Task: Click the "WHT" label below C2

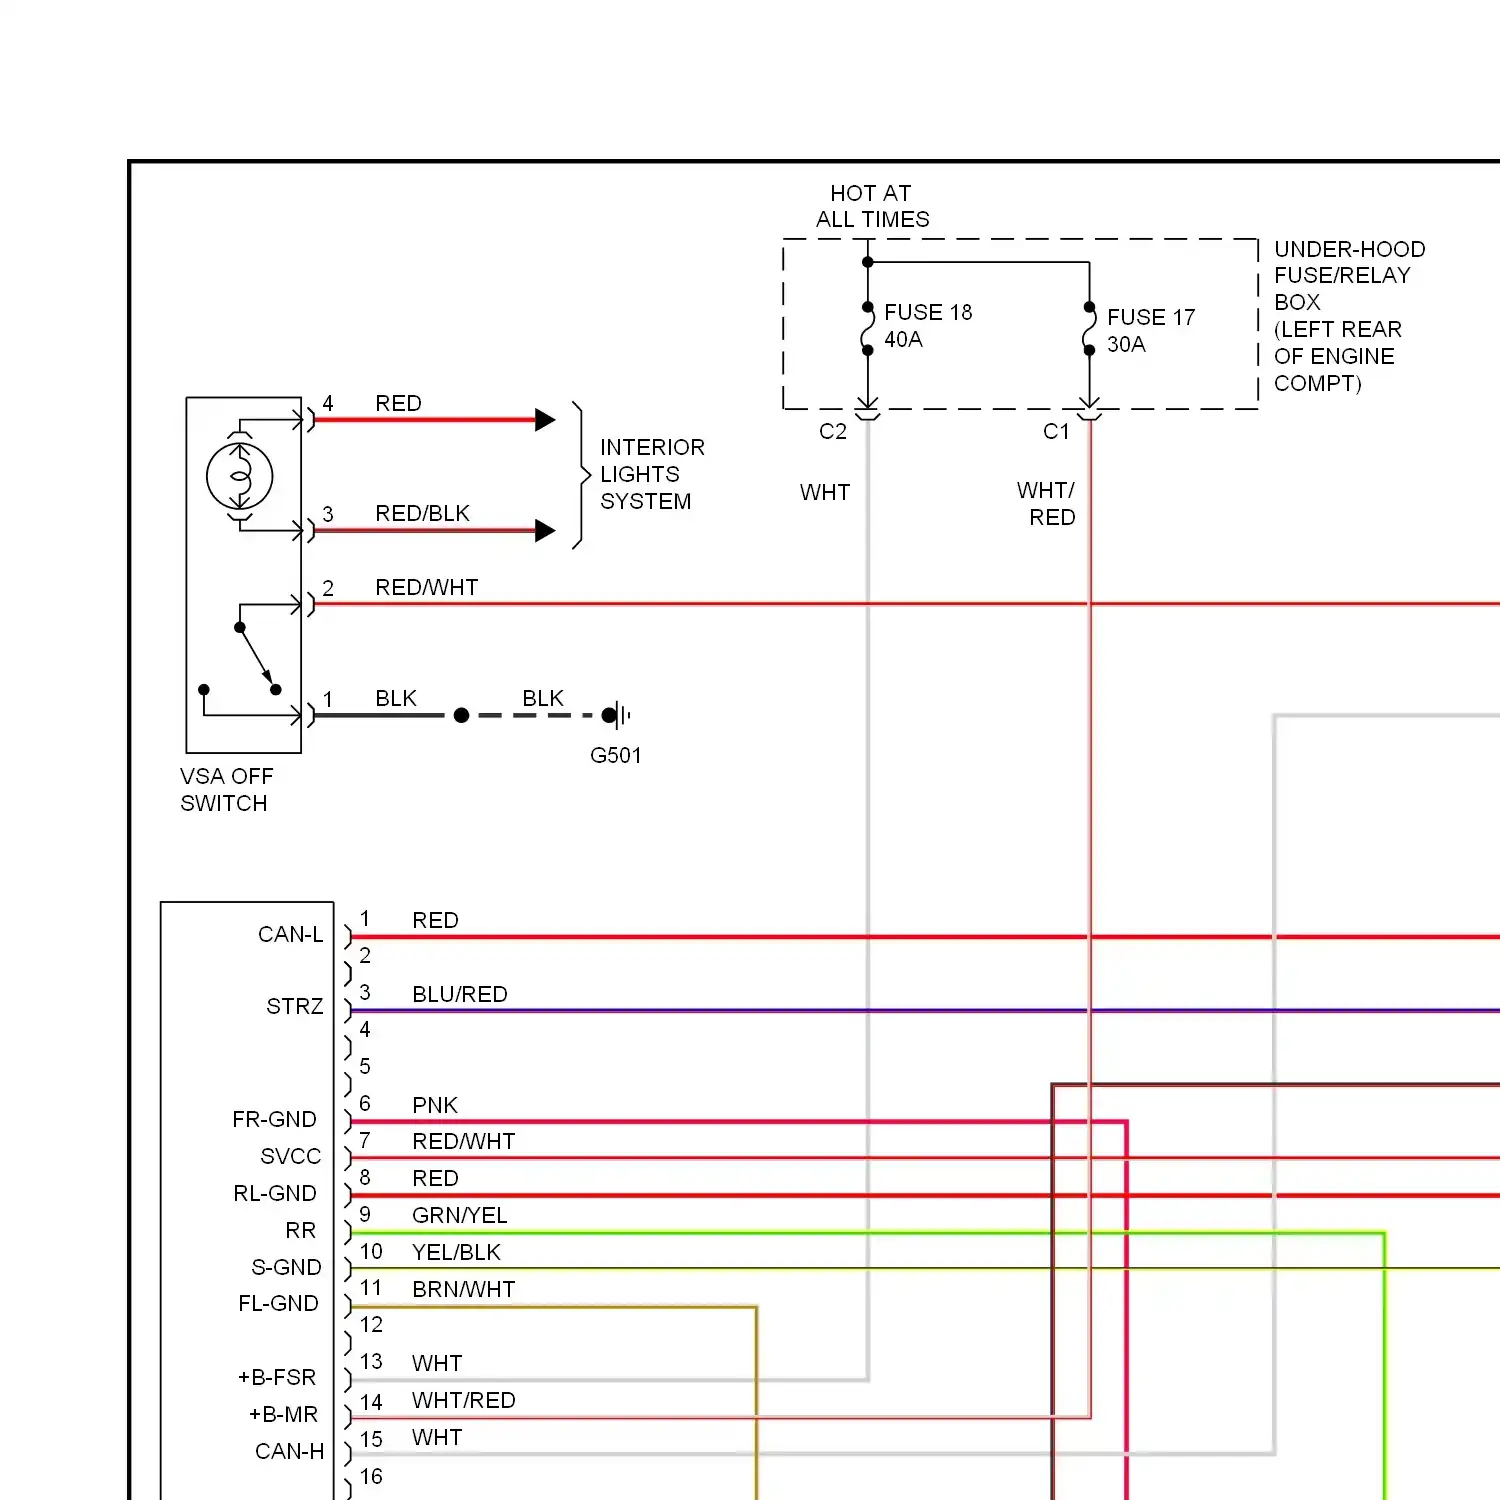Action: [x=825, y=492]
